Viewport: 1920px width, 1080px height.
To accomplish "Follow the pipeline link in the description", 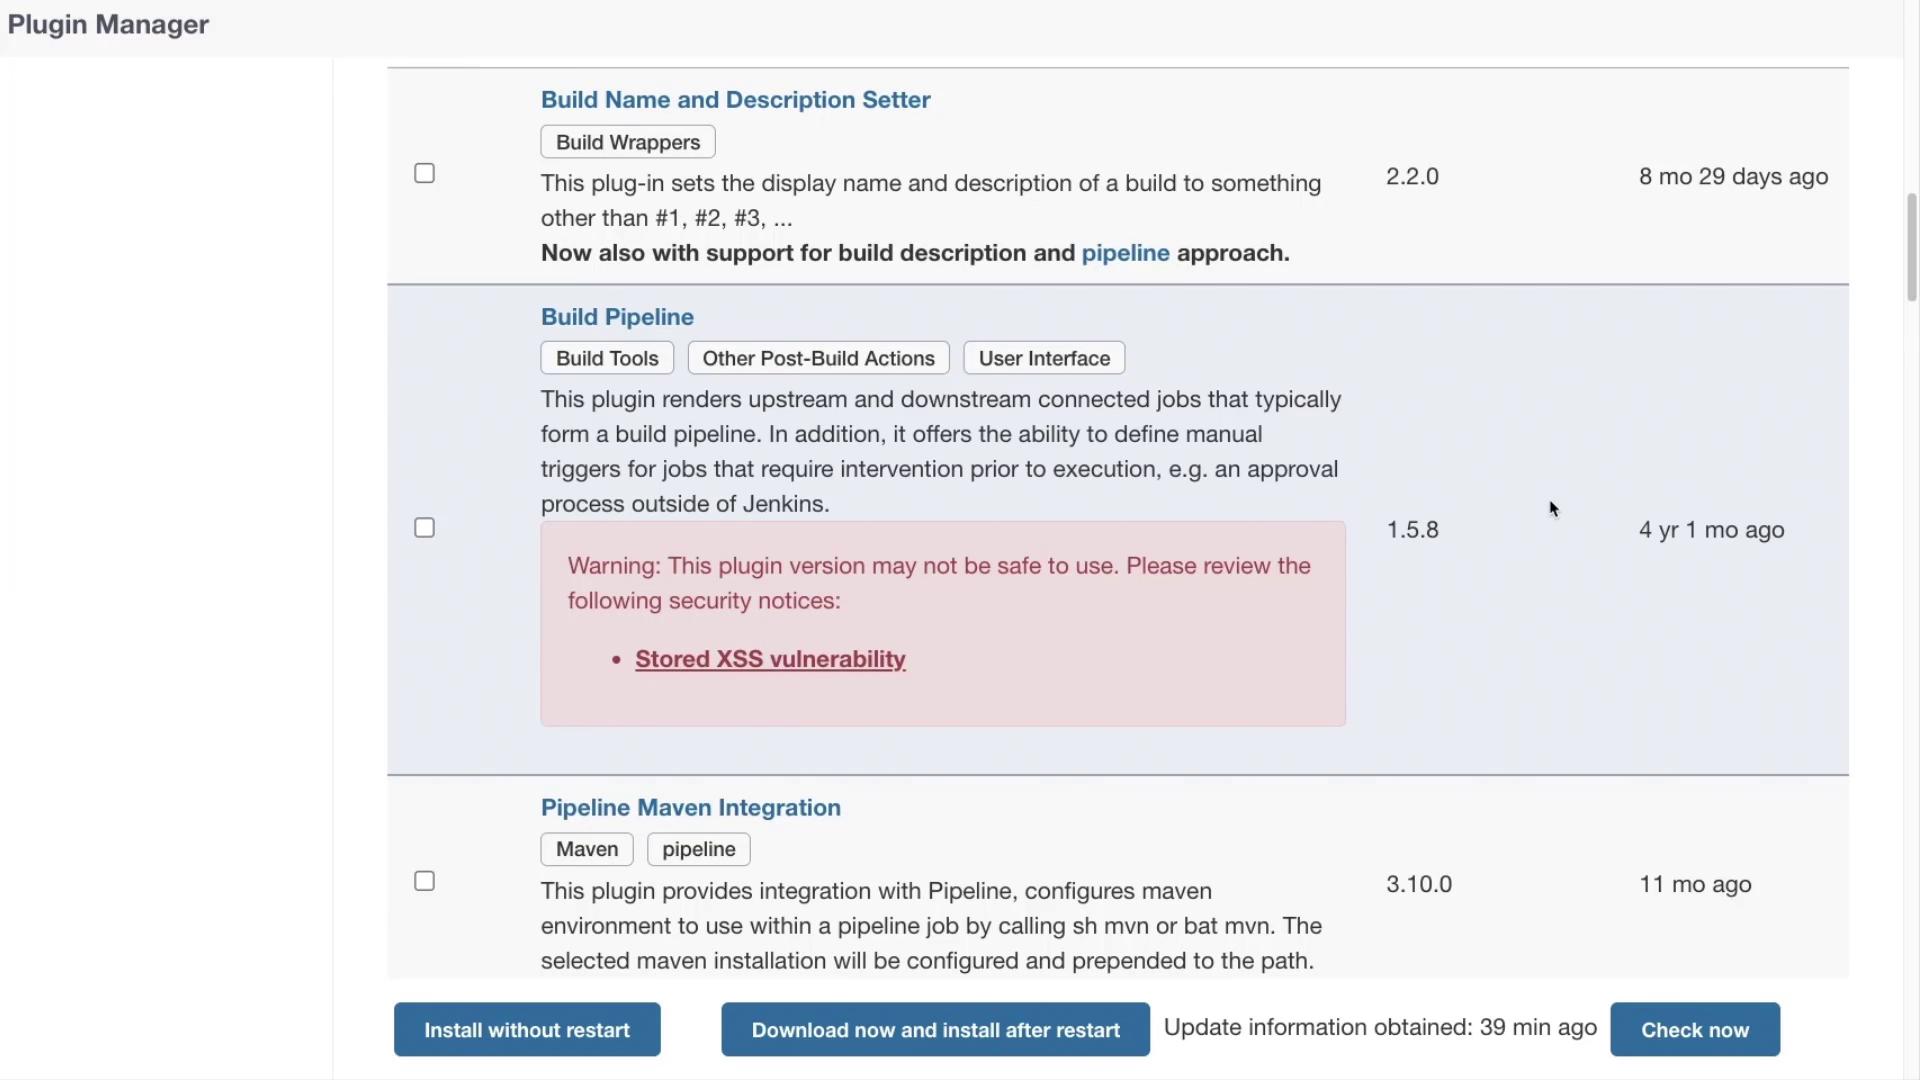I will coord(1125,253).
